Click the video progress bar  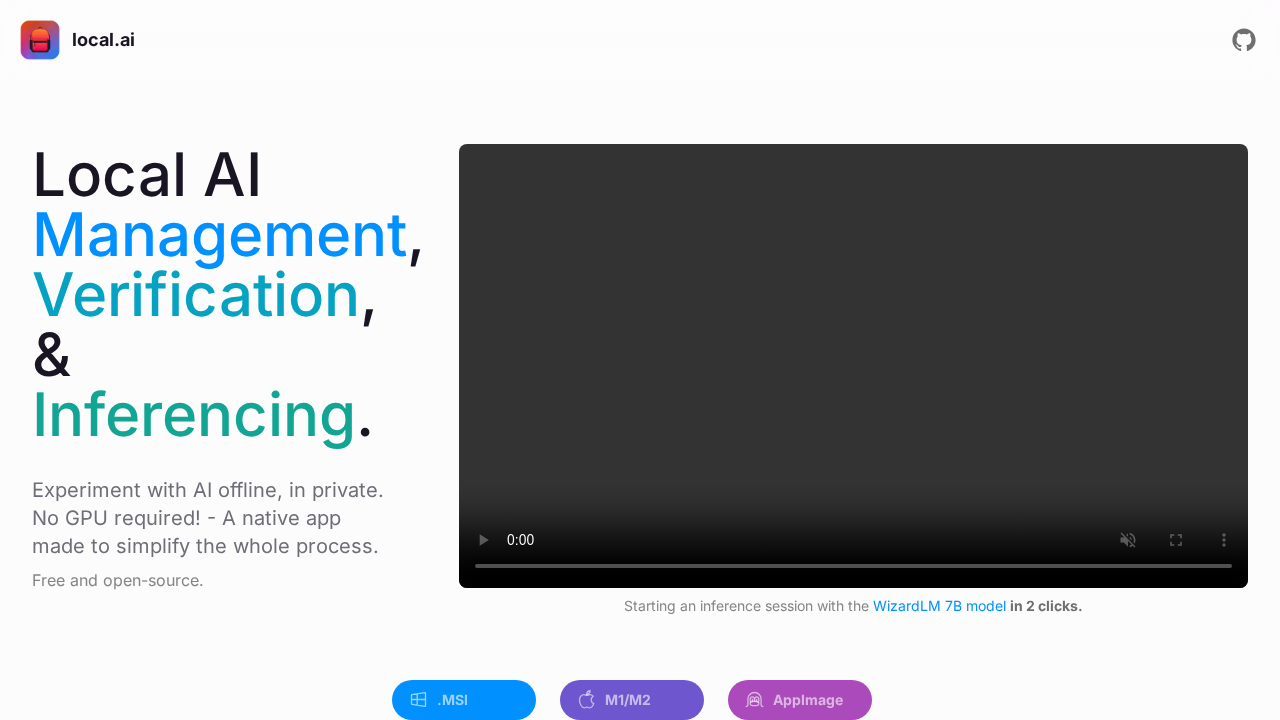(852, 566)
